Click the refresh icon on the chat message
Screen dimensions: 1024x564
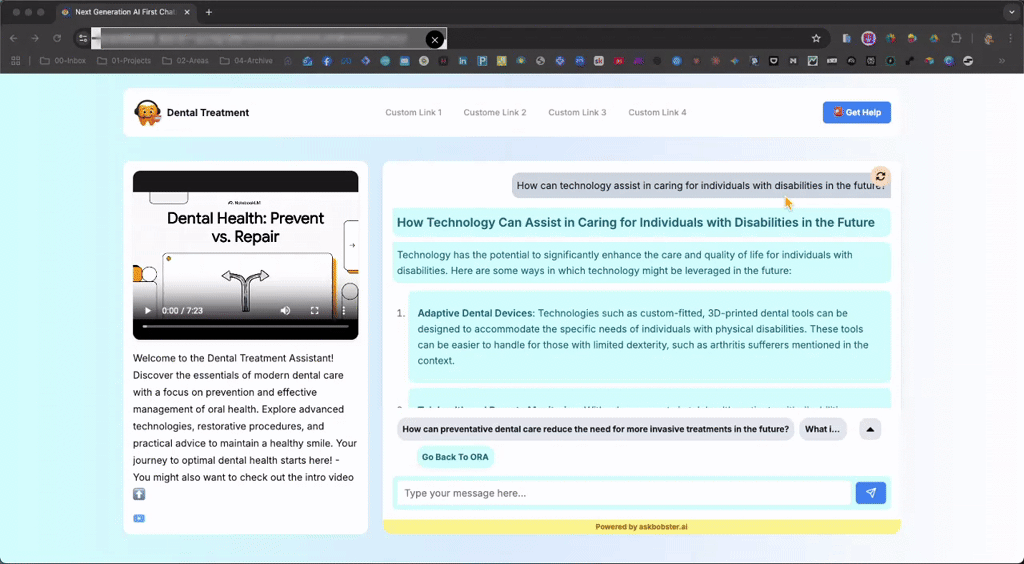pos(880,176)
